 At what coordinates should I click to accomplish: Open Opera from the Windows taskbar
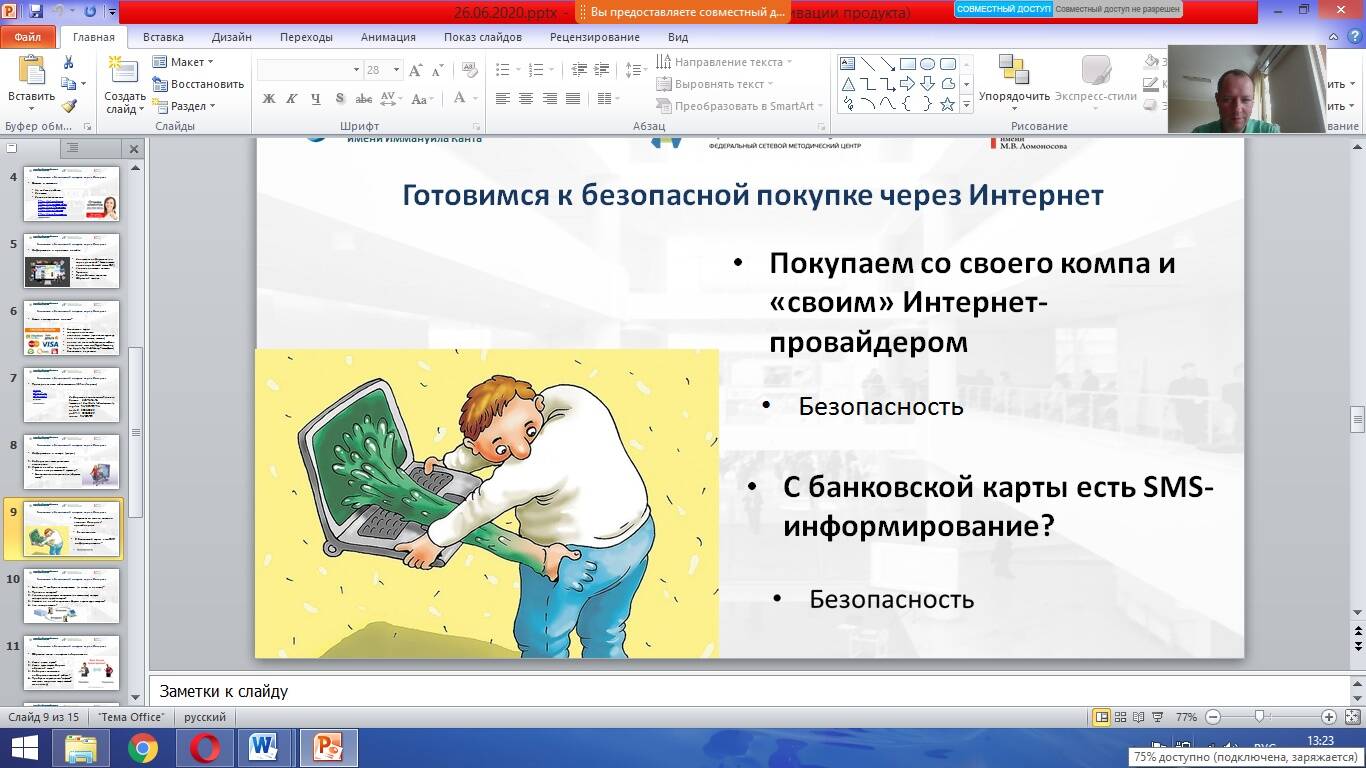click(205, 748)
